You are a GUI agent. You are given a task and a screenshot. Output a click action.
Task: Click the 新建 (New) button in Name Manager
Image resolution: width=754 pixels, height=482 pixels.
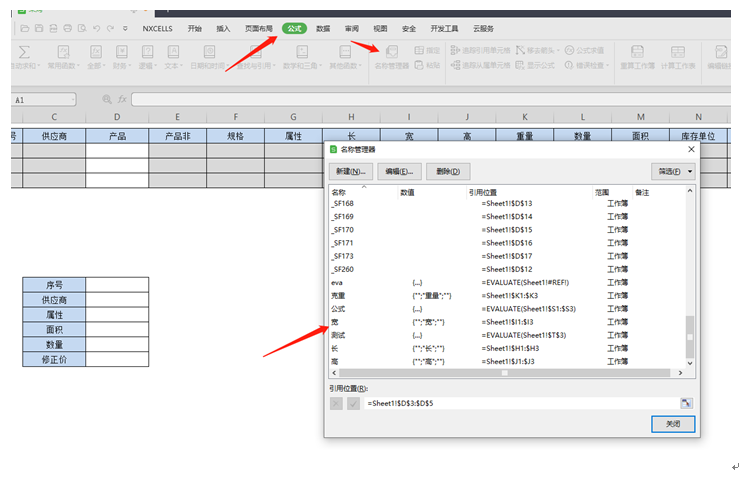tap(350, 171)
